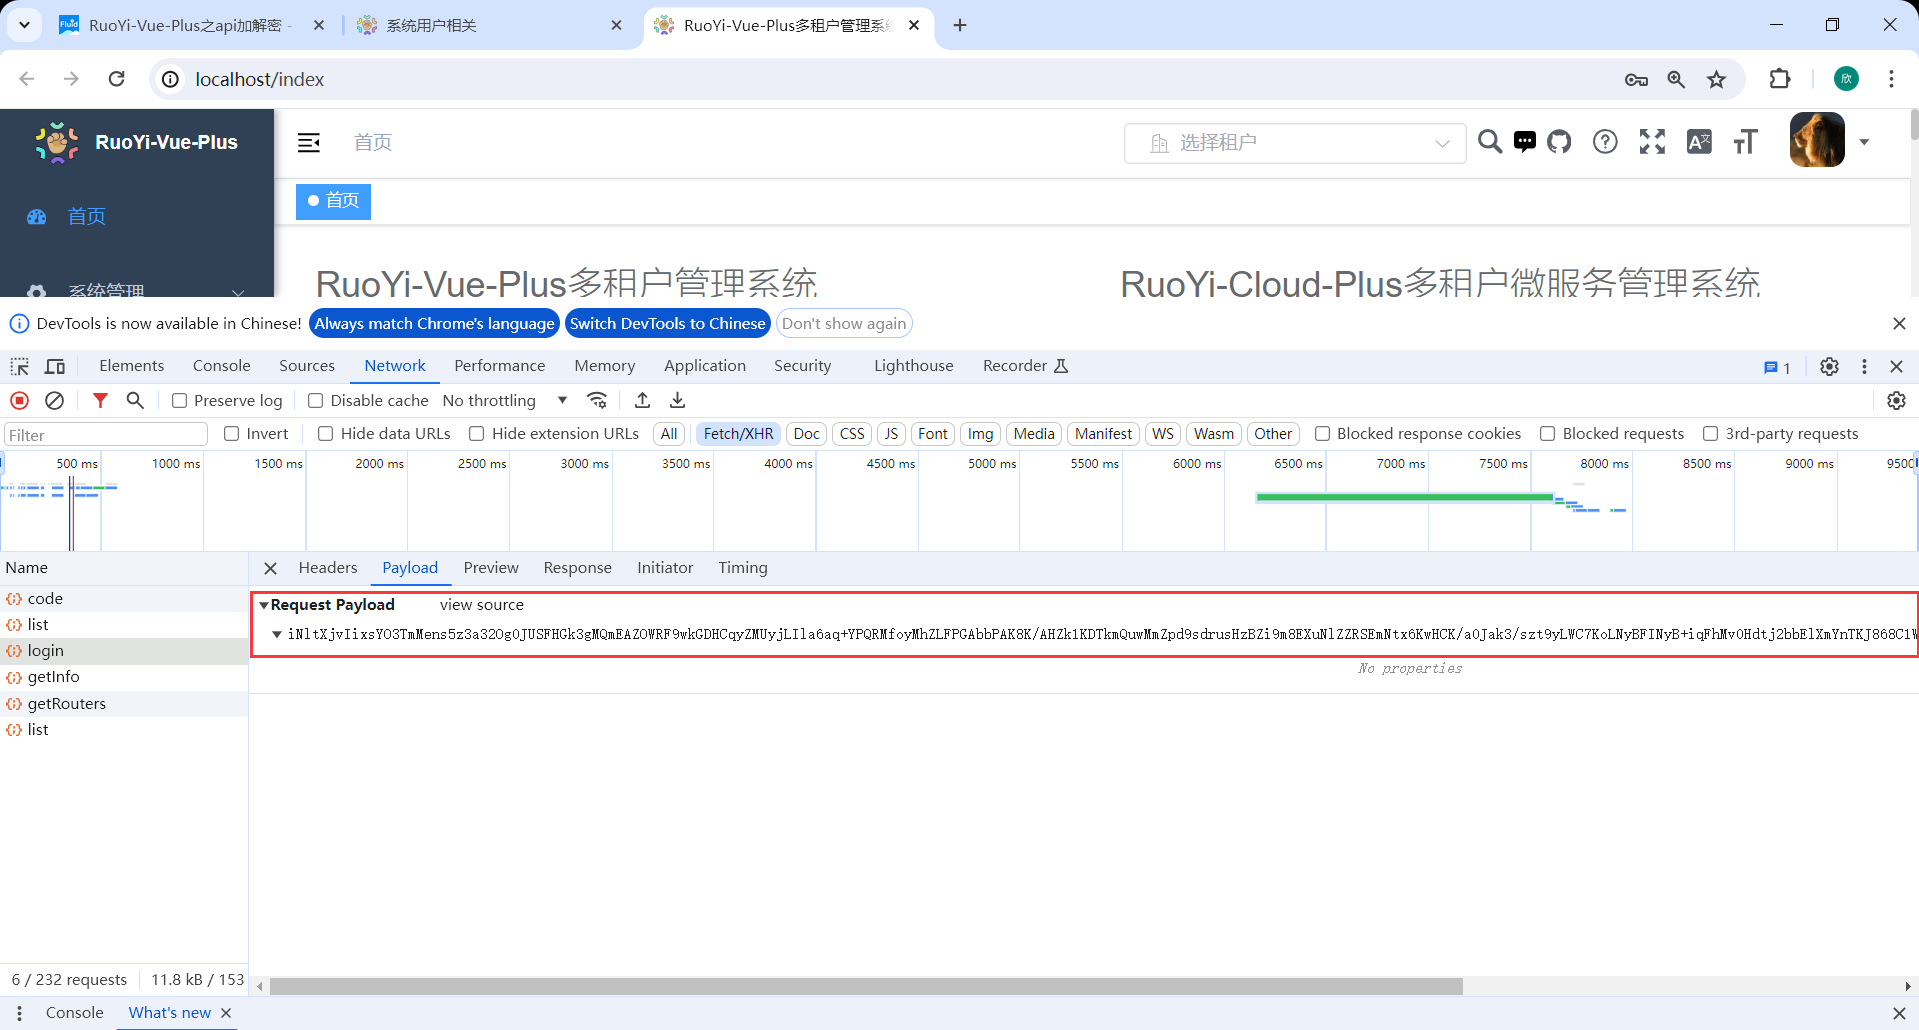
Task: Enter fullscreen via the header icon
Action: [1651, 142]
